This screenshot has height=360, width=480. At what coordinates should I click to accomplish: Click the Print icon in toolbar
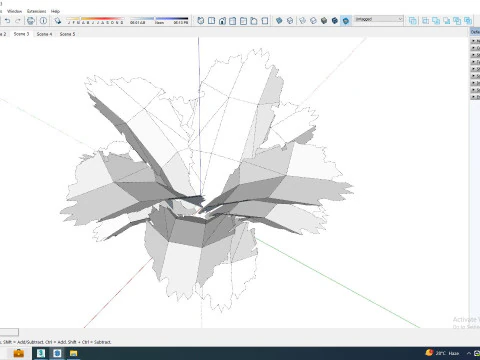coord(31,21)
